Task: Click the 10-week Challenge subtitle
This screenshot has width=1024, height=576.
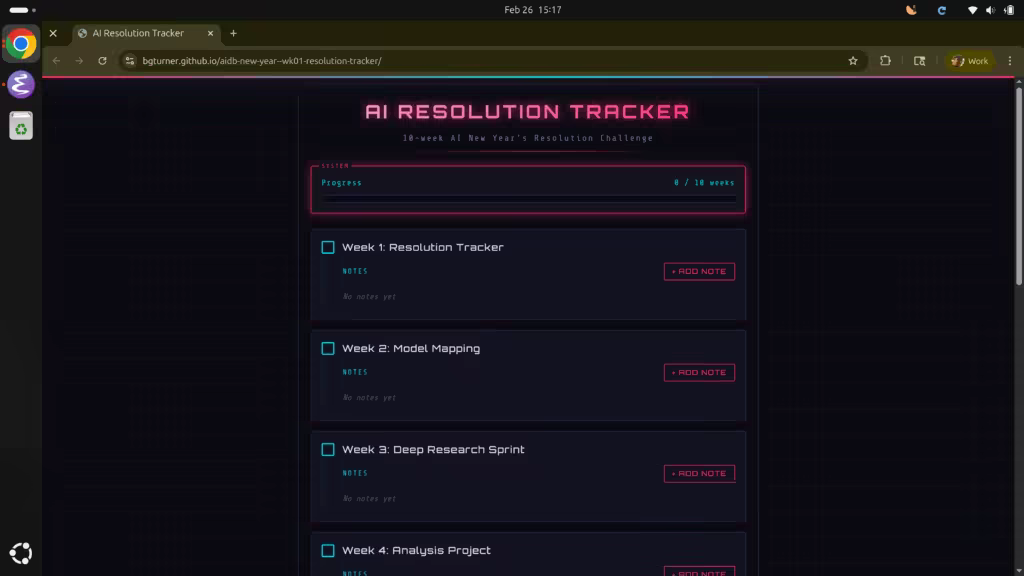Action: [x=528, y=138]
